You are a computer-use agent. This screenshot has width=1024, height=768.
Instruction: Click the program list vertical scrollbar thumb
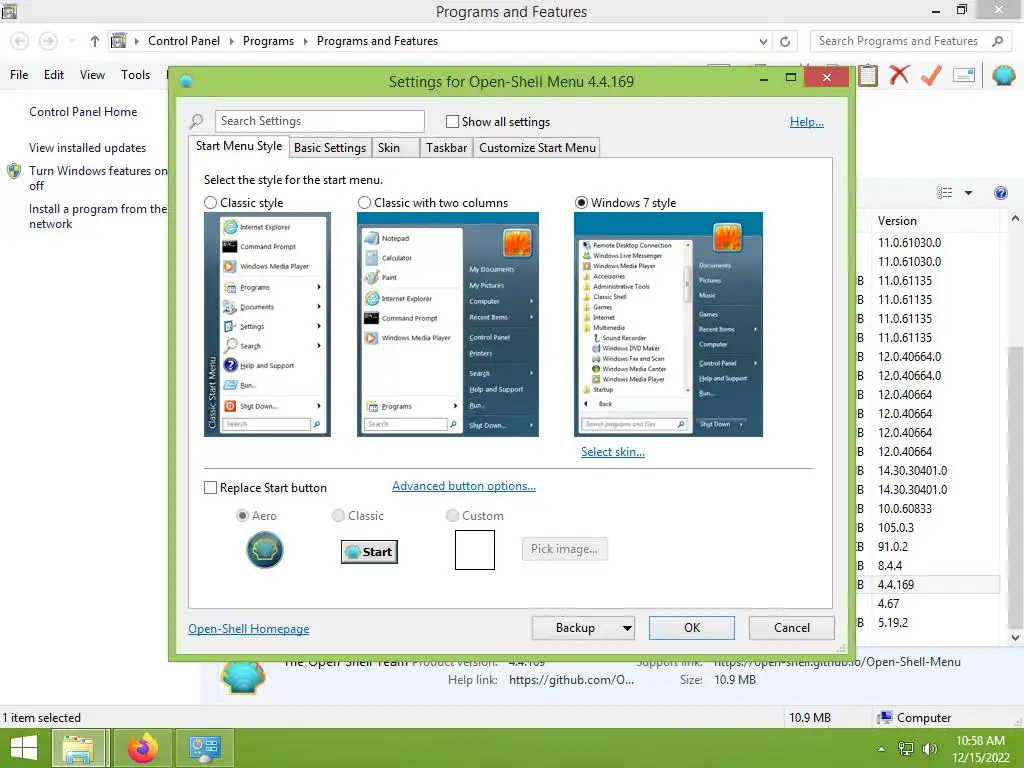1016,487
